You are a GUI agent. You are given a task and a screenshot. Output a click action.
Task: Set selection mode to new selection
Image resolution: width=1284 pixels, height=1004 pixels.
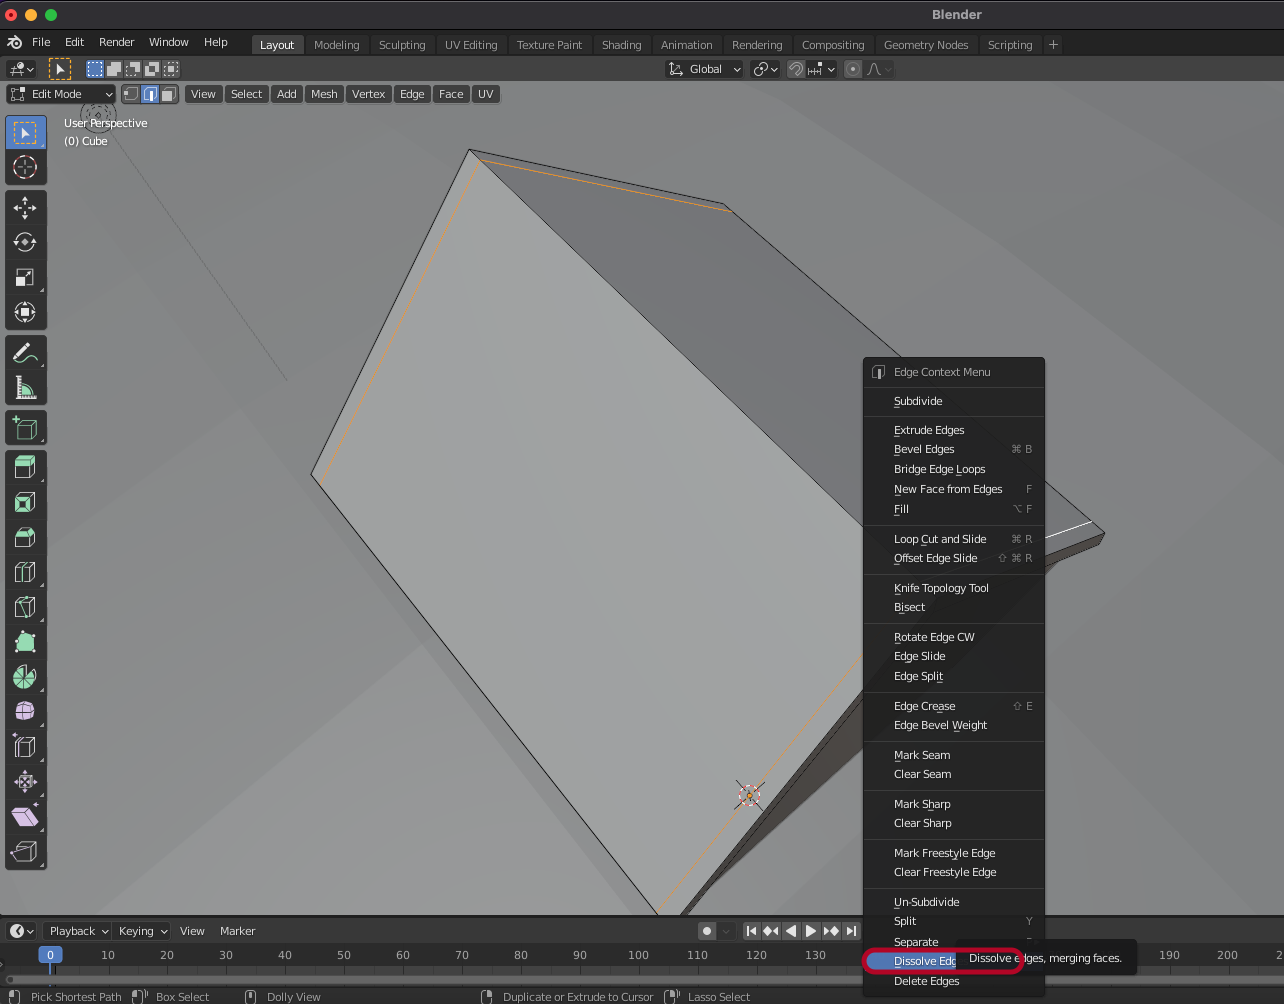click(x=95, y=69)
